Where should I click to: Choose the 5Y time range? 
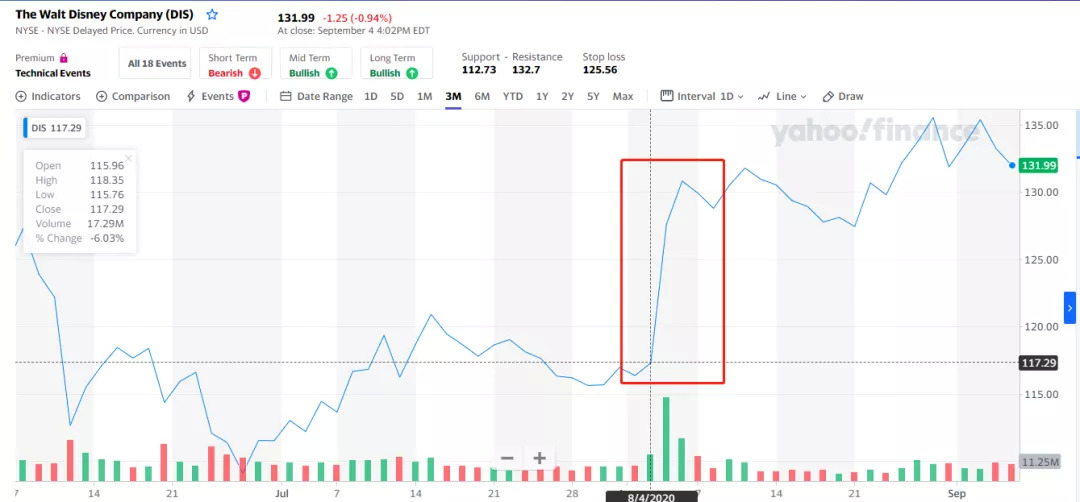click(x=593, y=97)
